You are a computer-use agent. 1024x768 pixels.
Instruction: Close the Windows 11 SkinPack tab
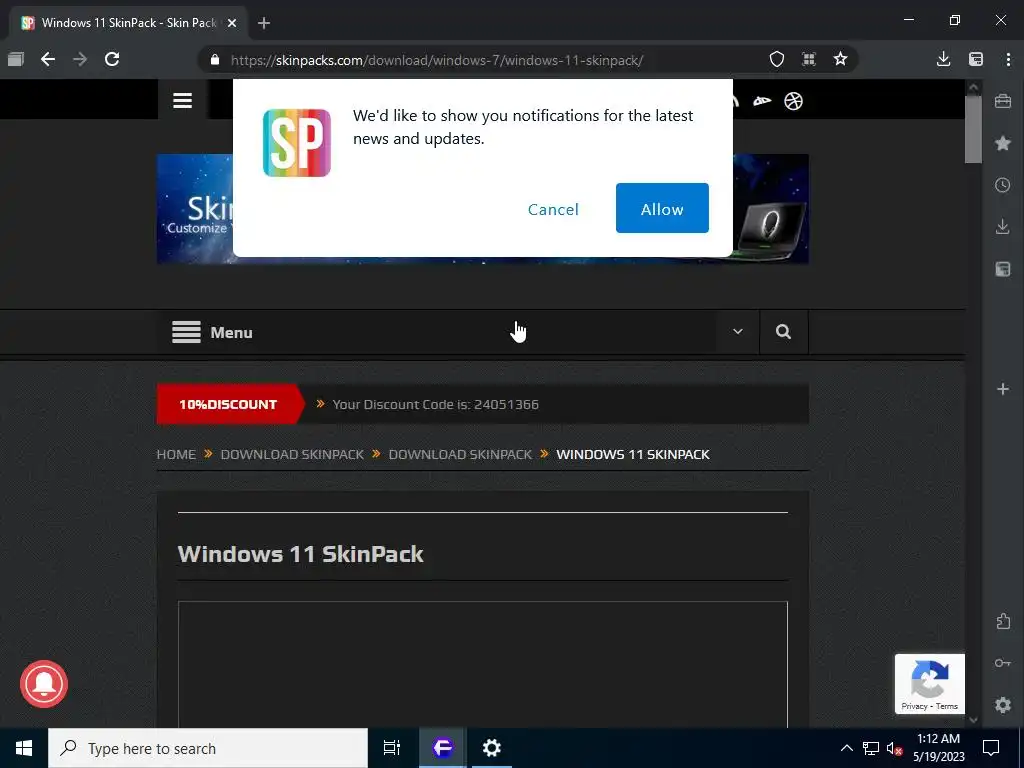(x=232, y=23)
